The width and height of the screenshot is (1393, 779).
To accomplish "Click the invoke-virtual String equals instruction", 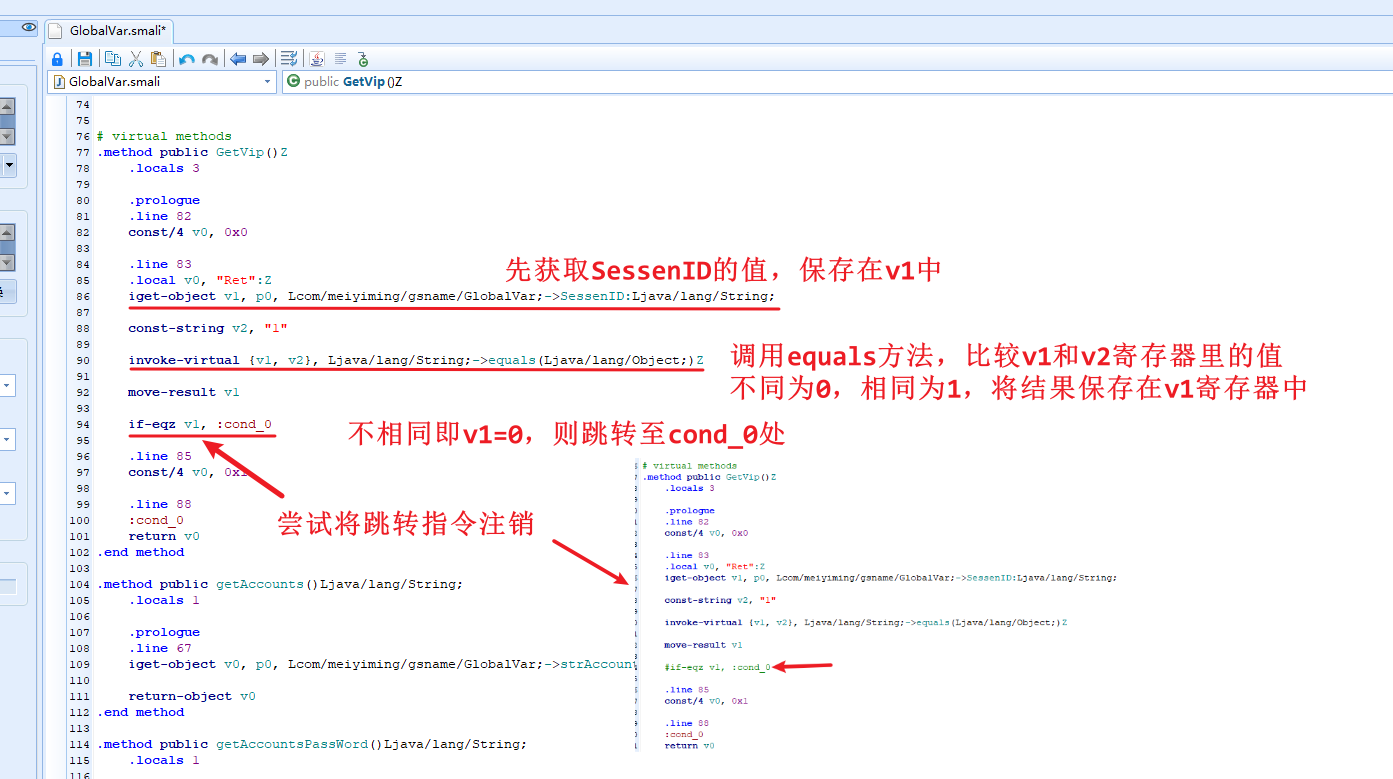I will tap(416, 360).
